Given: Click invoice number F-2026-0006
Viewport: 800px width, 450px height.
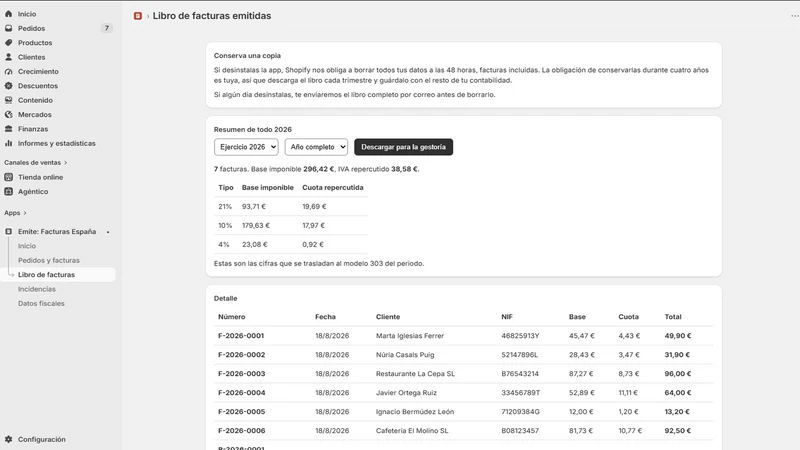Looking at the screenshot, I should [x=241, y=431].
